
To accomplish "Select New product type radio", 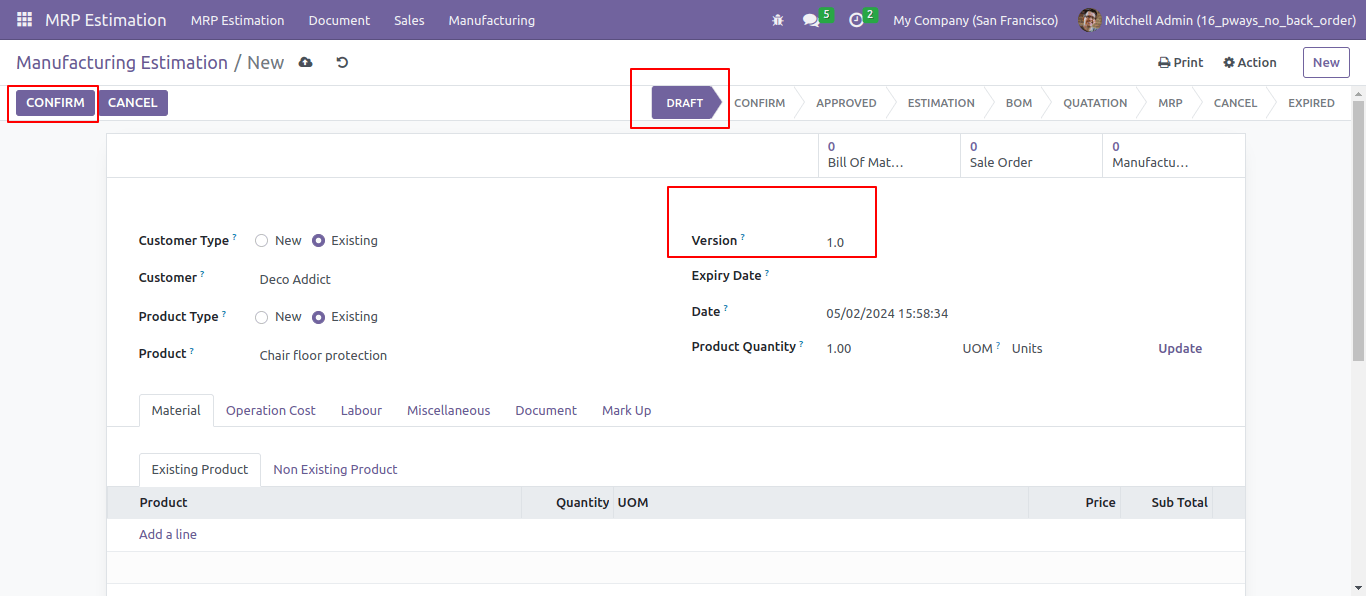I will coord(262,317).
